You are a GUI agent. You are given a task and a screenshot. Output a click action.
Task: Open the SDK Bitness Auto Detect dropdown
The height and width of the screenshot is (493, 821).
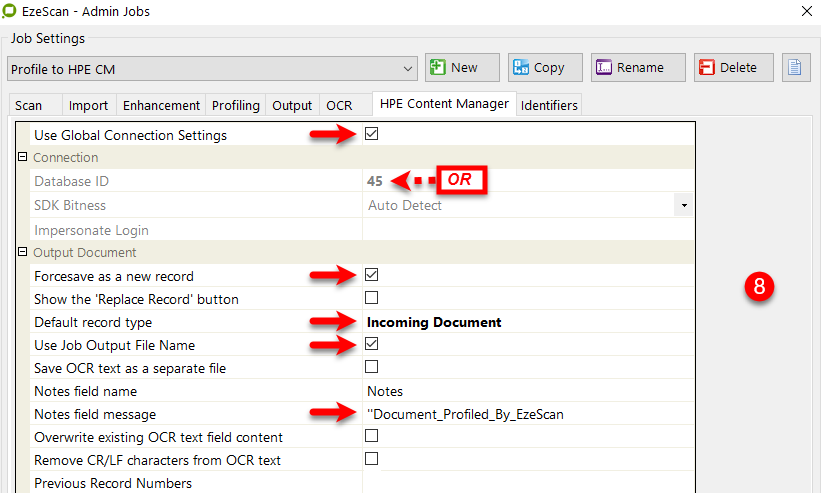(x=684, y=205)
